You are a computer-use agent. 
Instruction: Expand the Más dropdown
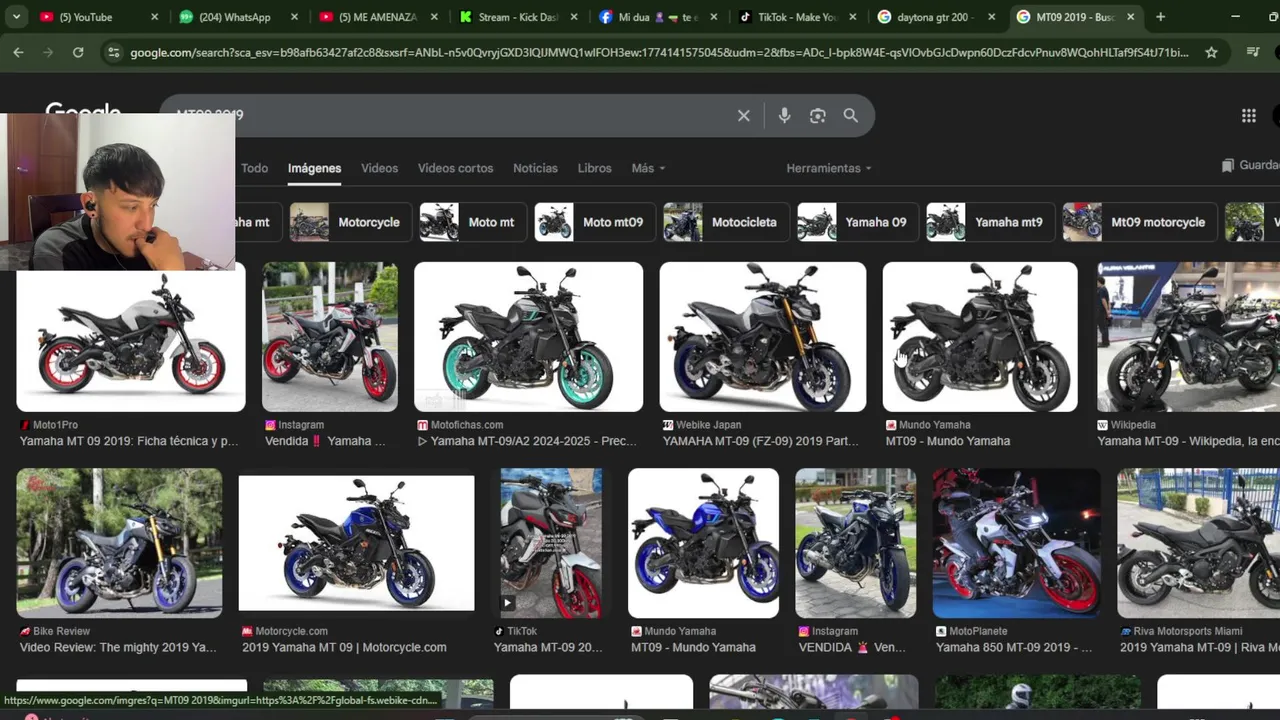(x=648, y=168)
